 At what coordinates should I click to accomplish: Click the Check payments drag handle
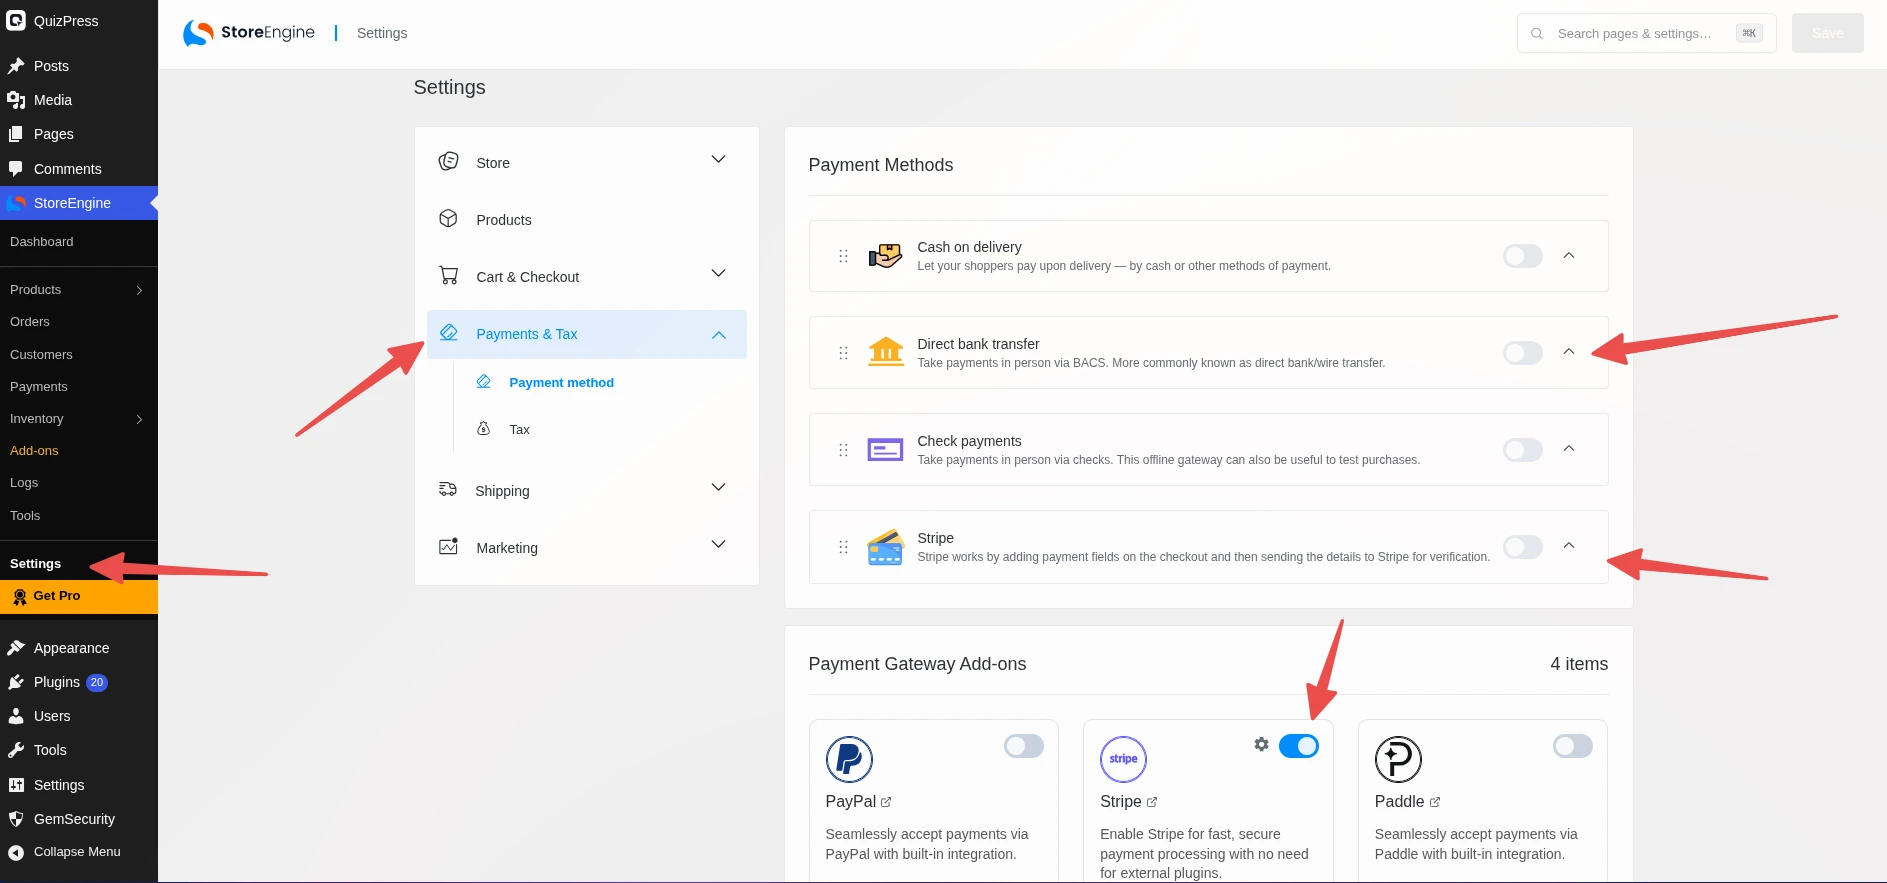843,450
